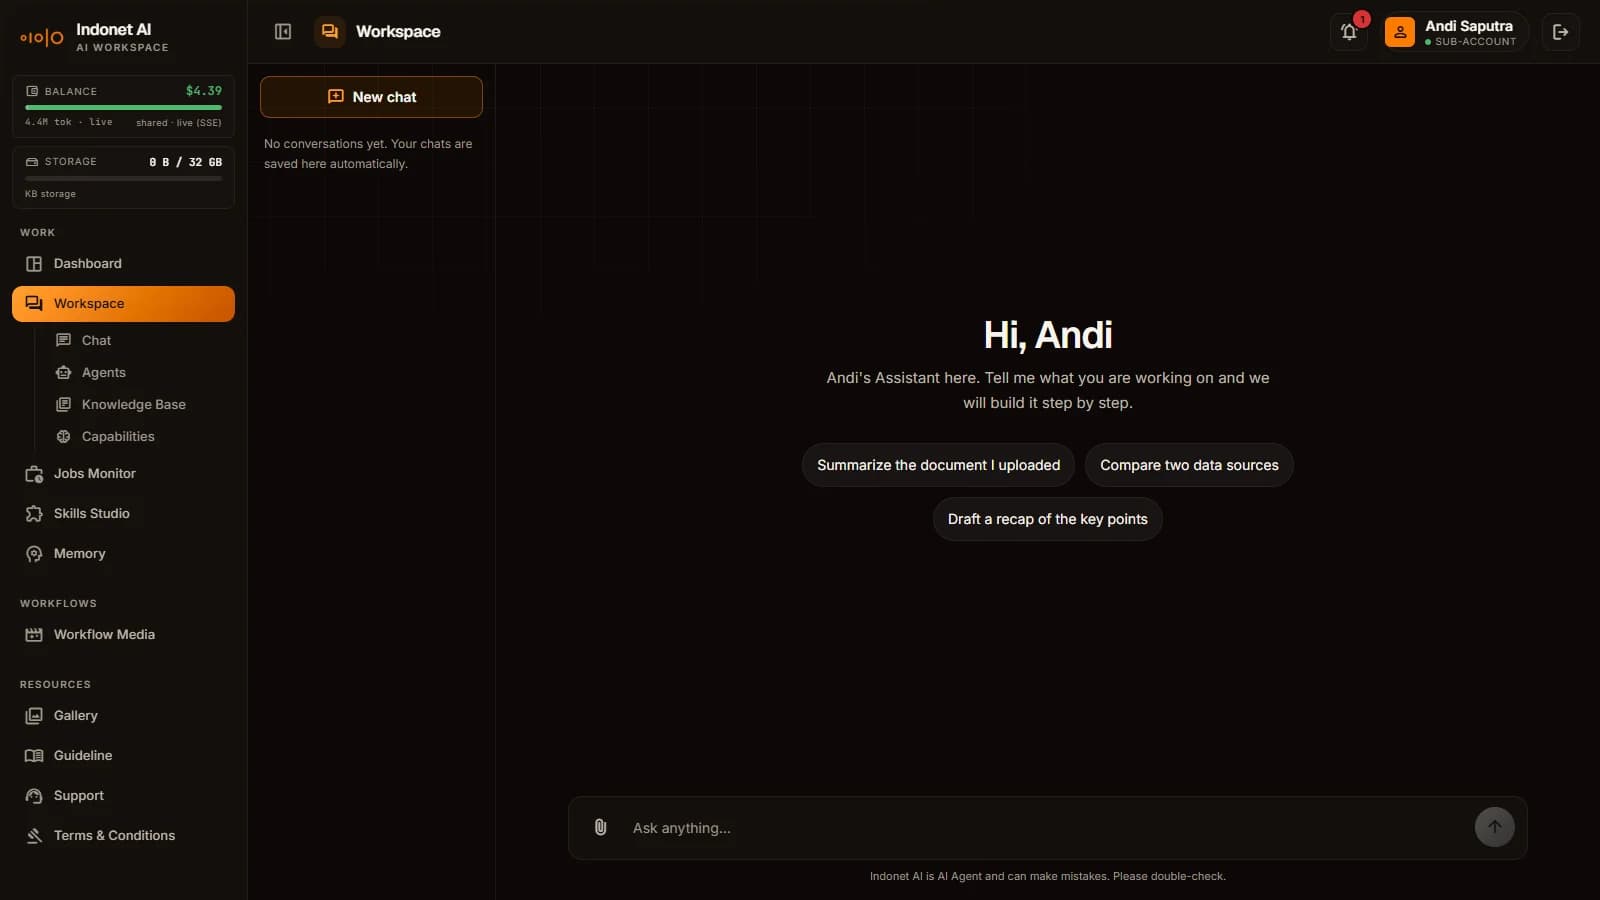Click the 'Hi, Andi' heading
The width and height of the screenshot is (1600, 900).
click(1048, 335)
